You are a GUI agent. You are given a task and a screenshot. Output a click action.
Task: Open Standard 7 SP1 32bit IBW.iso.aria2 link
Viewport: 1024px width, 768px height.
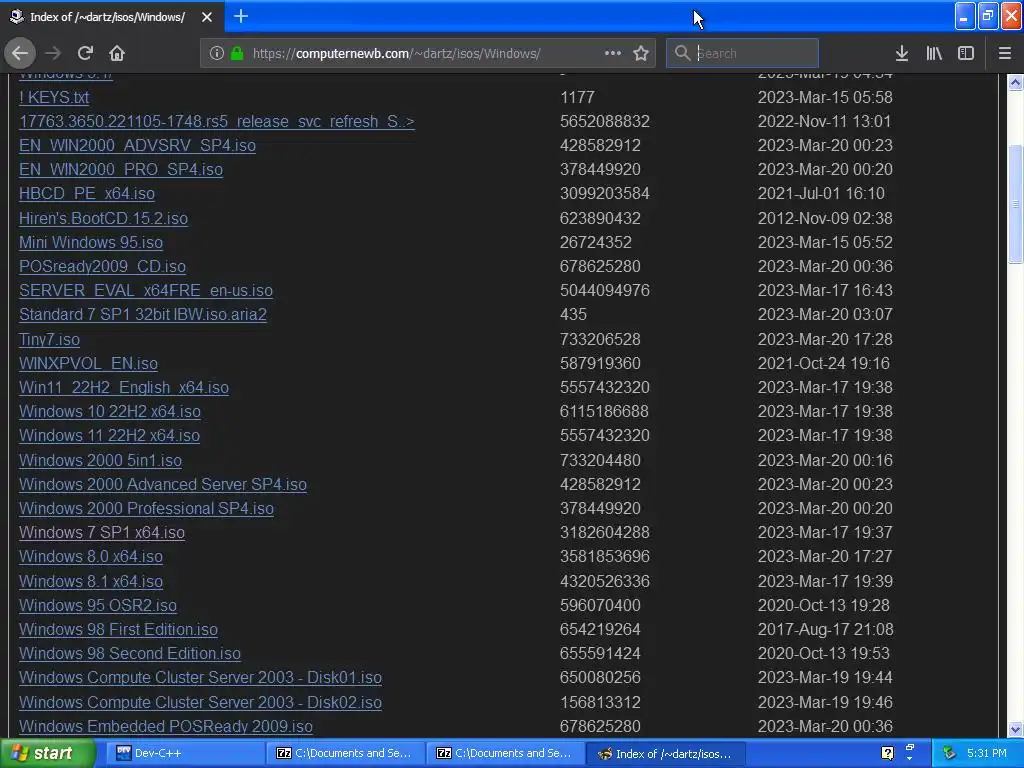(x=143, y=314)
